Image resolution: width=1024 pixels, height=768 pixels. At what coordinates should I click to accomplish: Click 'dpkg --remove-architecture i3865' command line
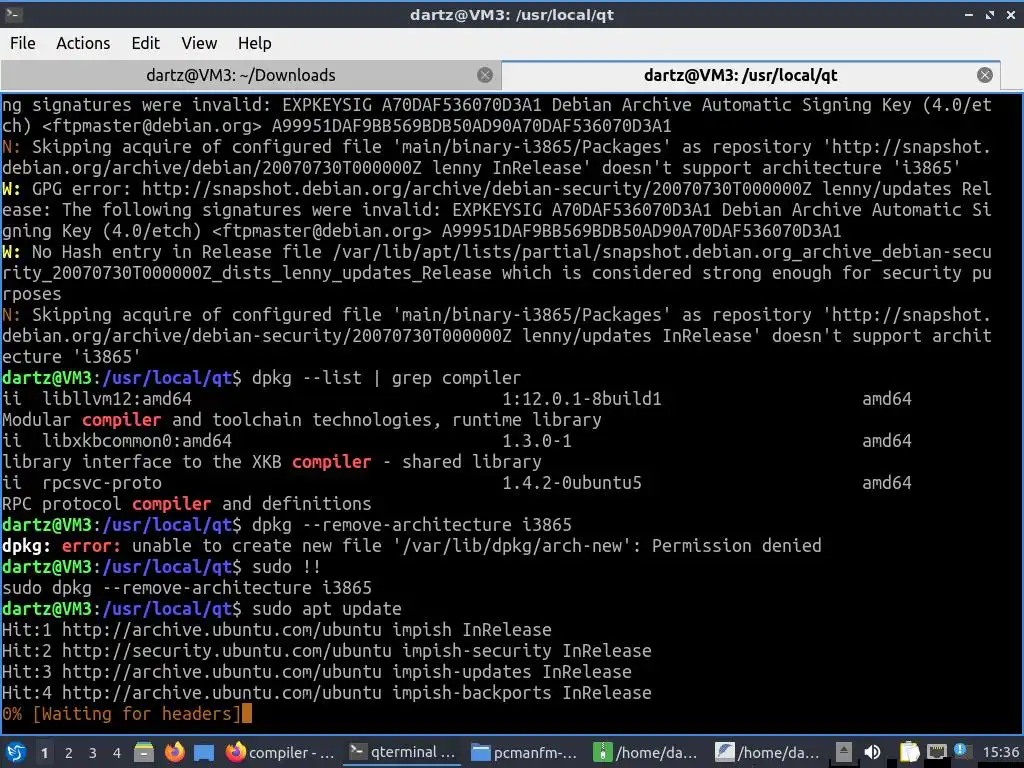pyautogui.click(x=411, y=524)
